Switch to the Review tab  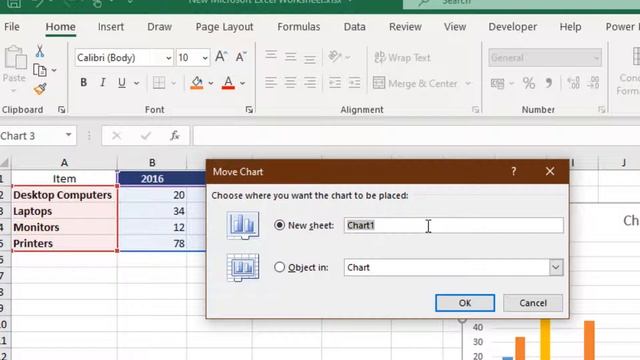click(x=405, y=27)
